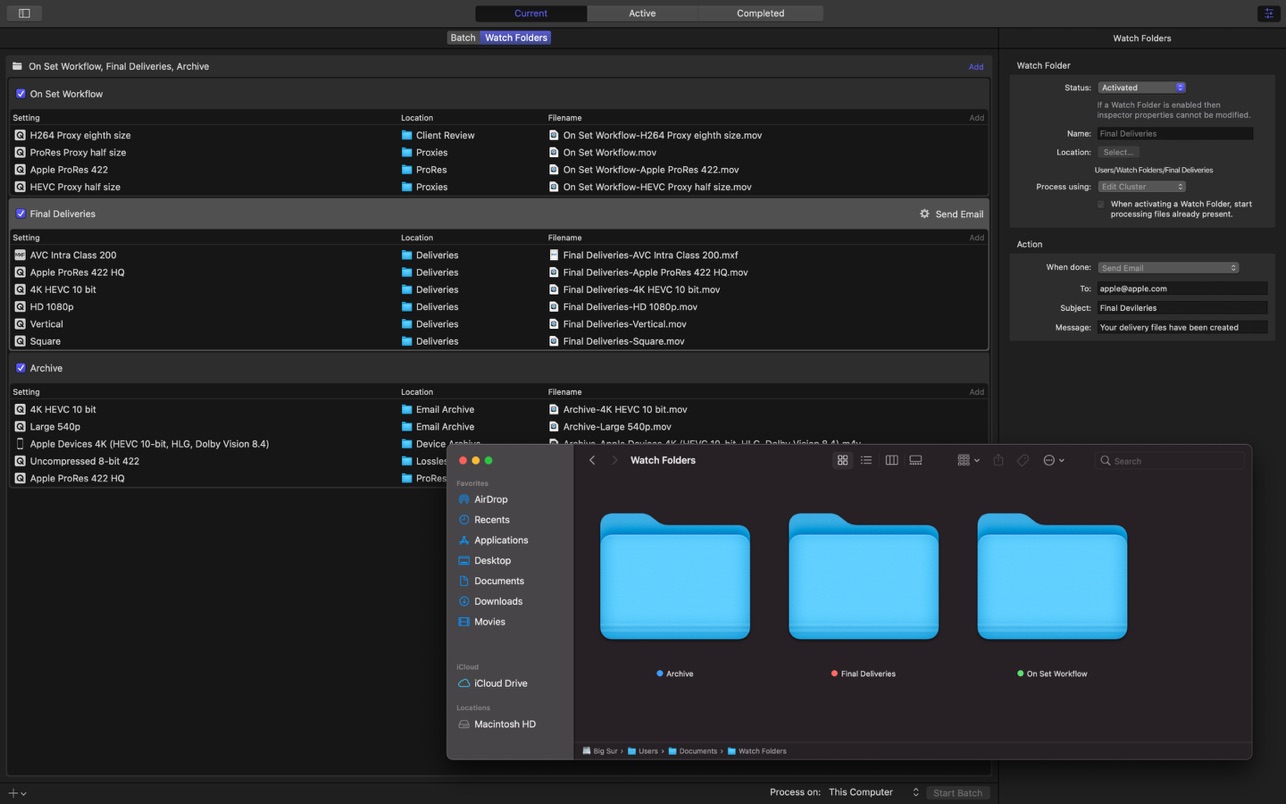Open the Process on This Computer dropdown
This screenshot has height=804, width=1286.
pos(868,792)
